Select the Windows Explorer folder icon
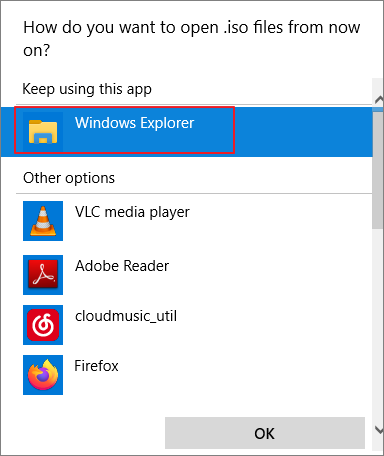The width and height of the screenshot is (384, 456). coord(43,132)
